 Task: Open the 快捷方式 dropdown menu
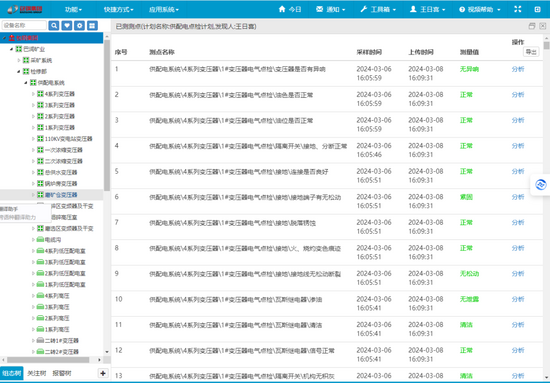[118, 9]
